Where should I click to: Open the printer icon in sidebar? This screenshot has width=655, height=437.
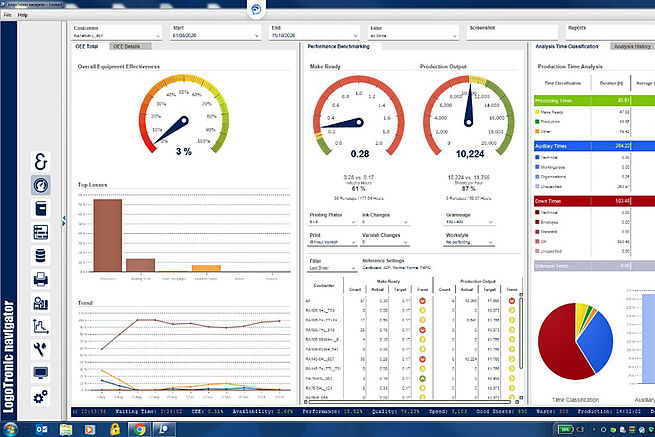coord(41,279)
